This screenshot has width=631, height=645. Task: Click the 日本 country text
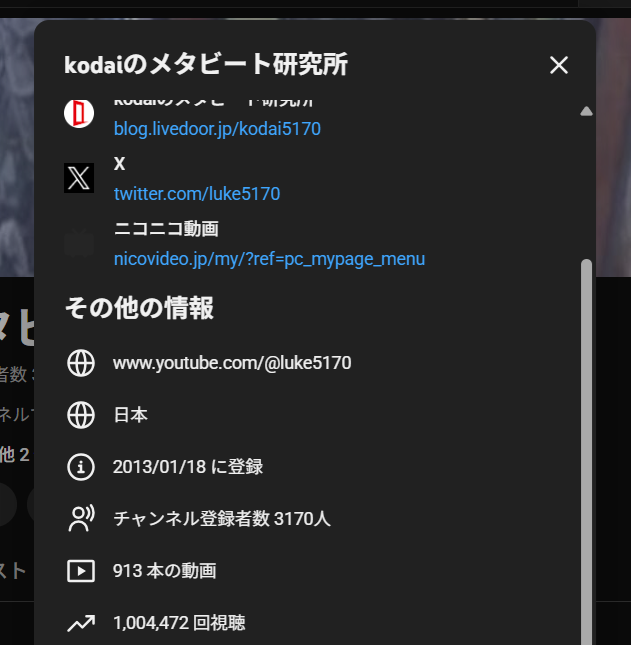tap(130, 415)
